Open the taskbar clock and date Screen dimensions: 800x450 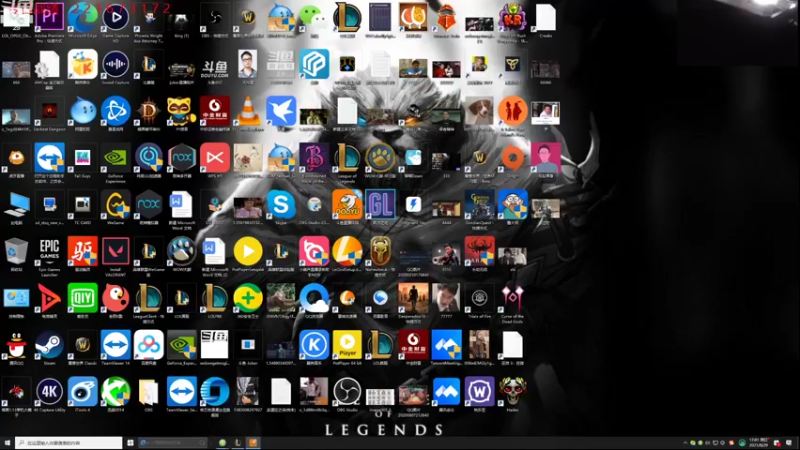coord(758,443)
